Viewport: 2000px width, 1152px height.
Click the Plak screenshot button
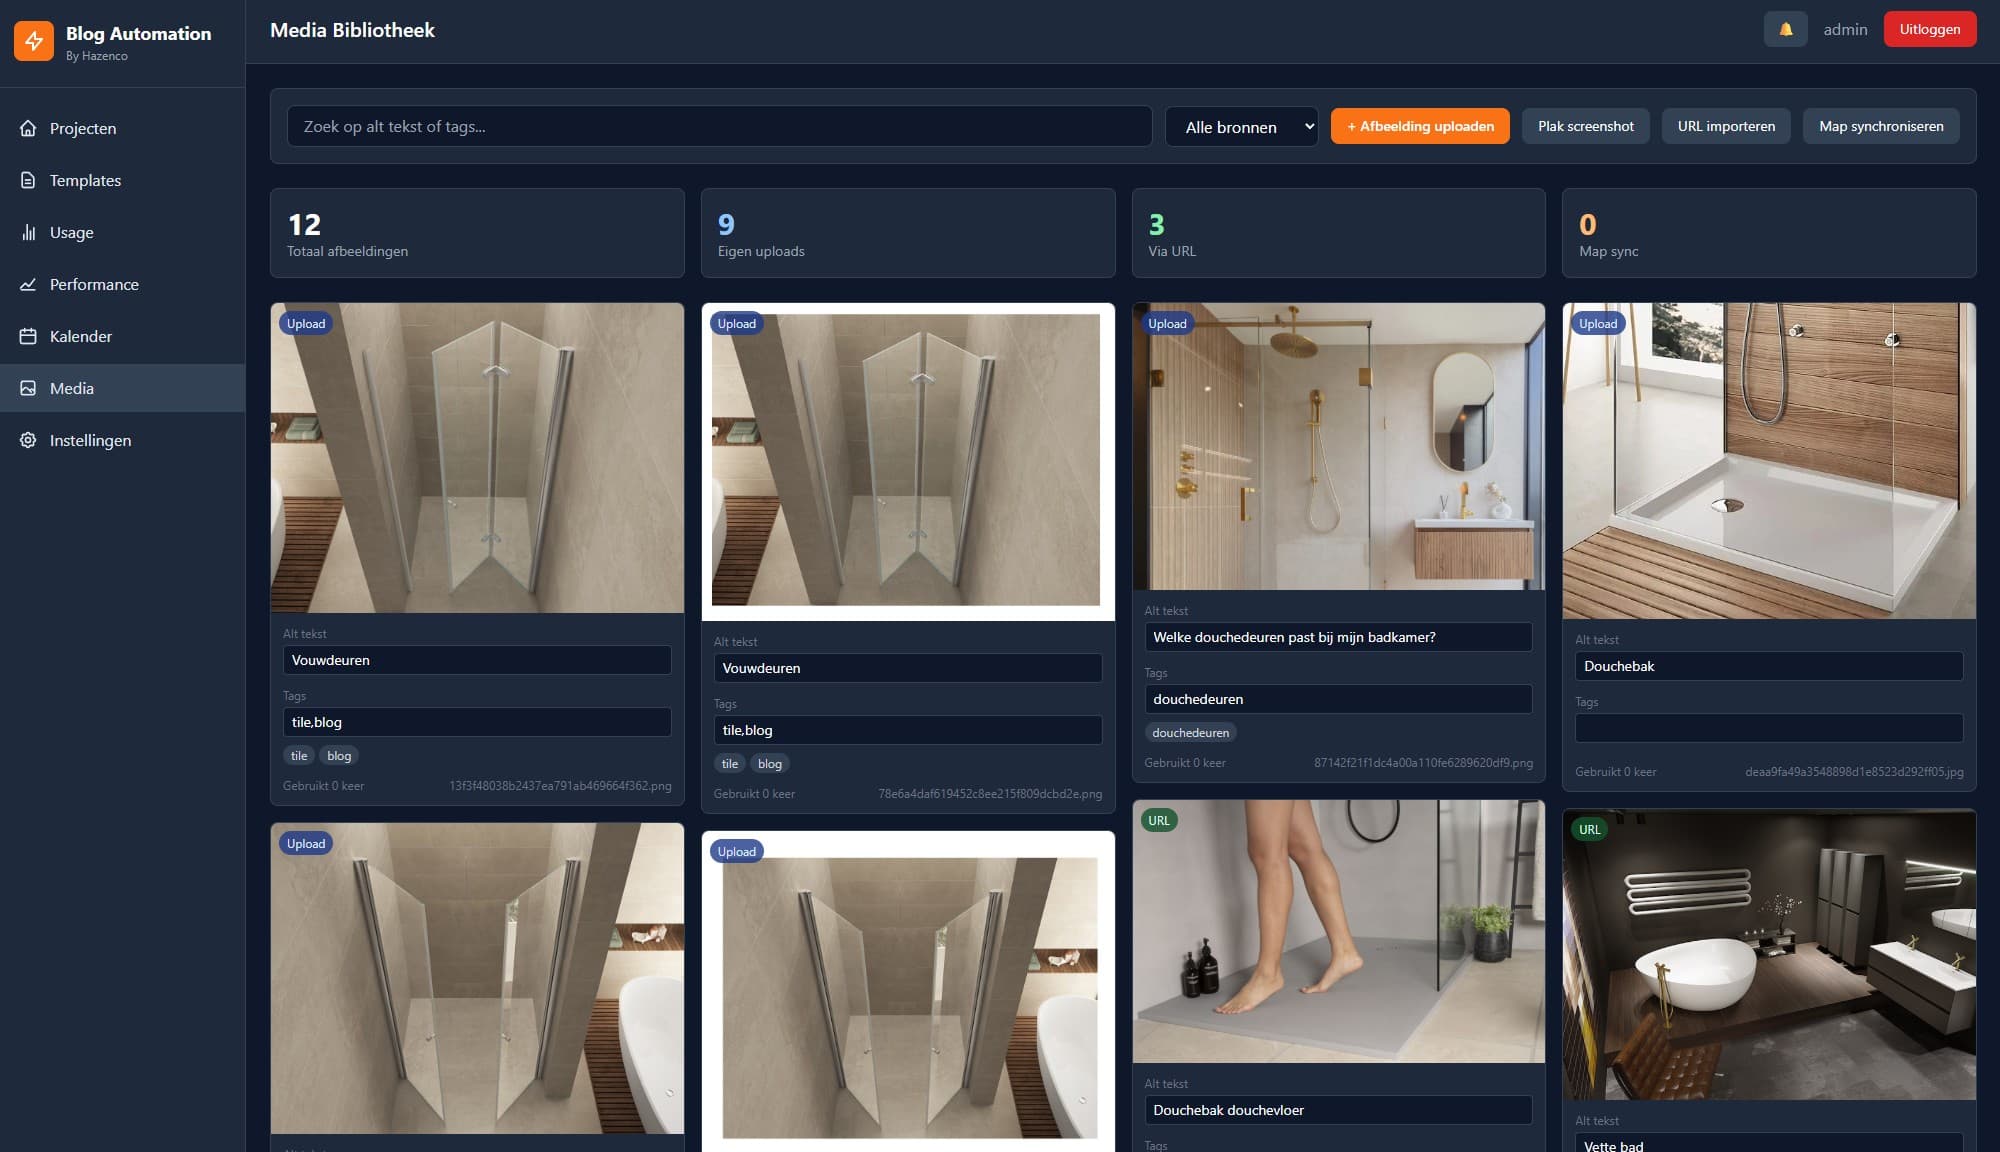click(x=1585, y=126)
